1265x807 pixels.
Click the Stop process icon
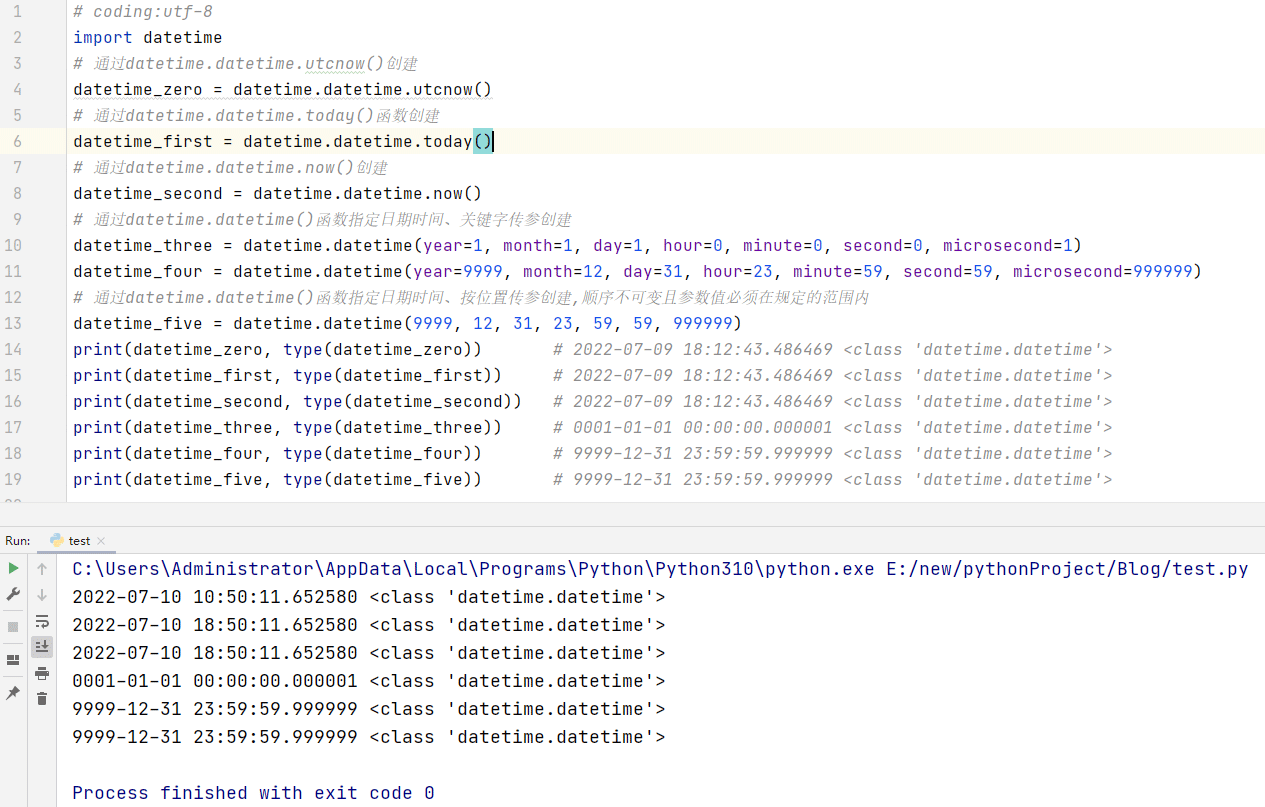coord(13,624)
